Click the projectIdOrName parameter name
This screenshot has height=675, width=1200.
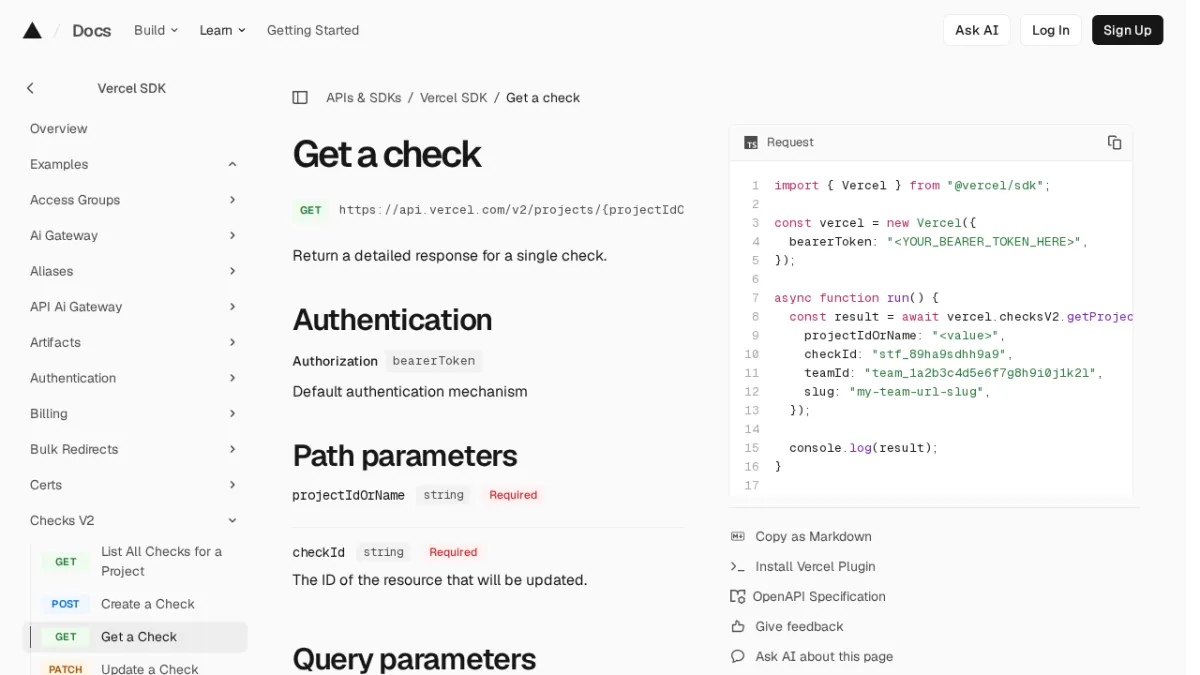[x=348, y=495]
